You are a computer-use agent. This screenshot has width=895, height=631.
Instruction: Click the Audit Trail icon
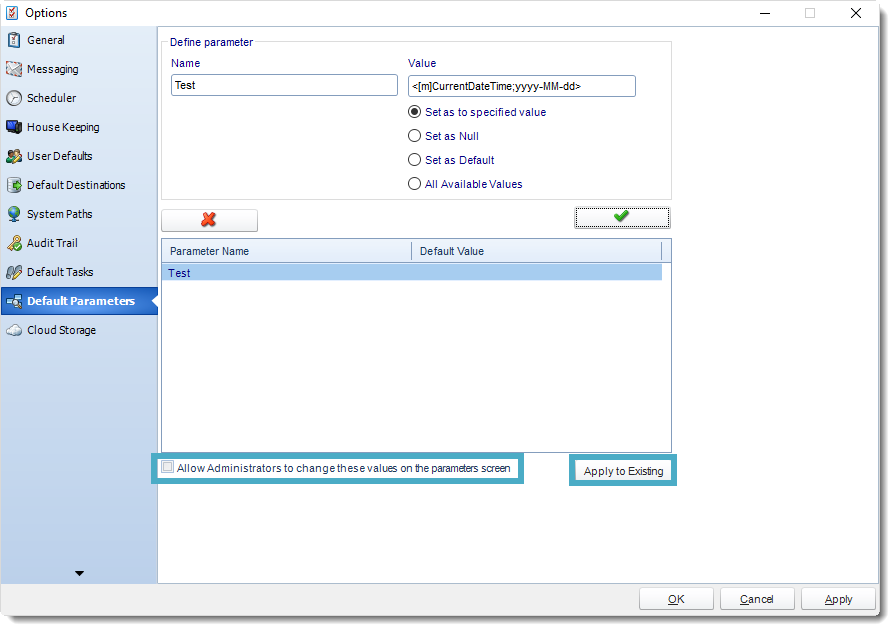14,243
